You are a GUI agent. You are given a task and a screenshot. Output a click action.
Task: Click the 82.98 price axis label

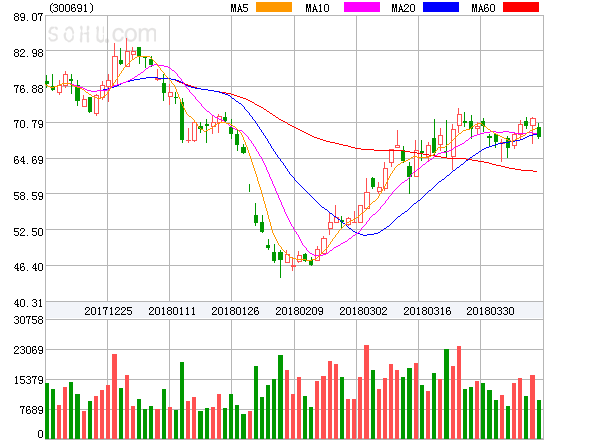(28, 53)
